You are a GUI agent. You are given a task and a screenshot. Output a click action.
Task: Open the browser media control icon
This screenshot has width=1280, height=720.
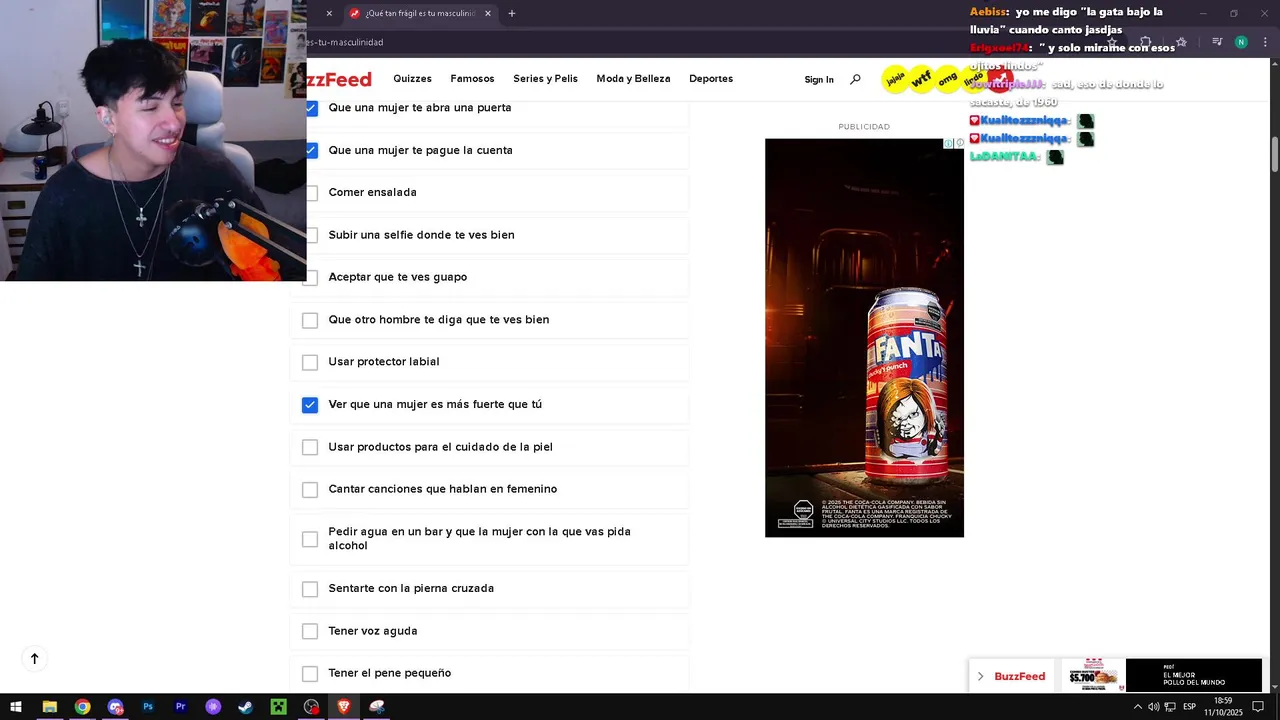tap(1217, 42)
